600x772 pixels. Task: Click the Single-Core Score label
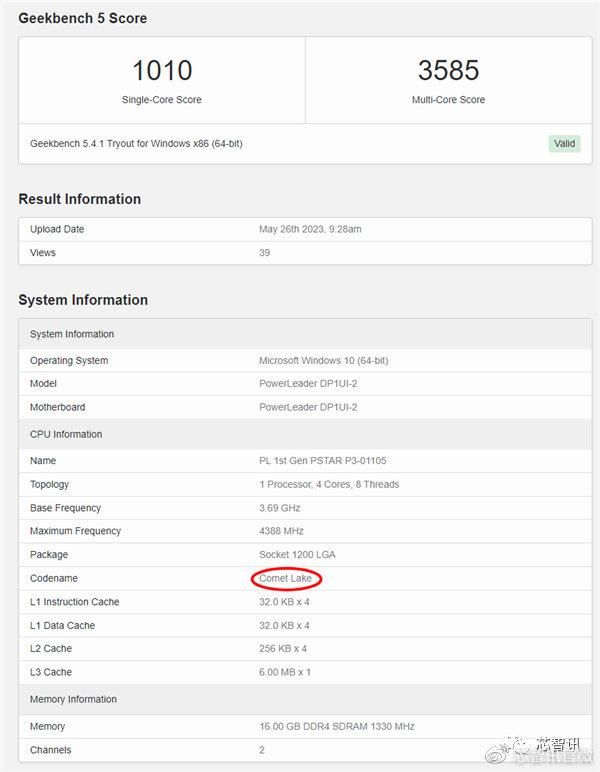162,100
